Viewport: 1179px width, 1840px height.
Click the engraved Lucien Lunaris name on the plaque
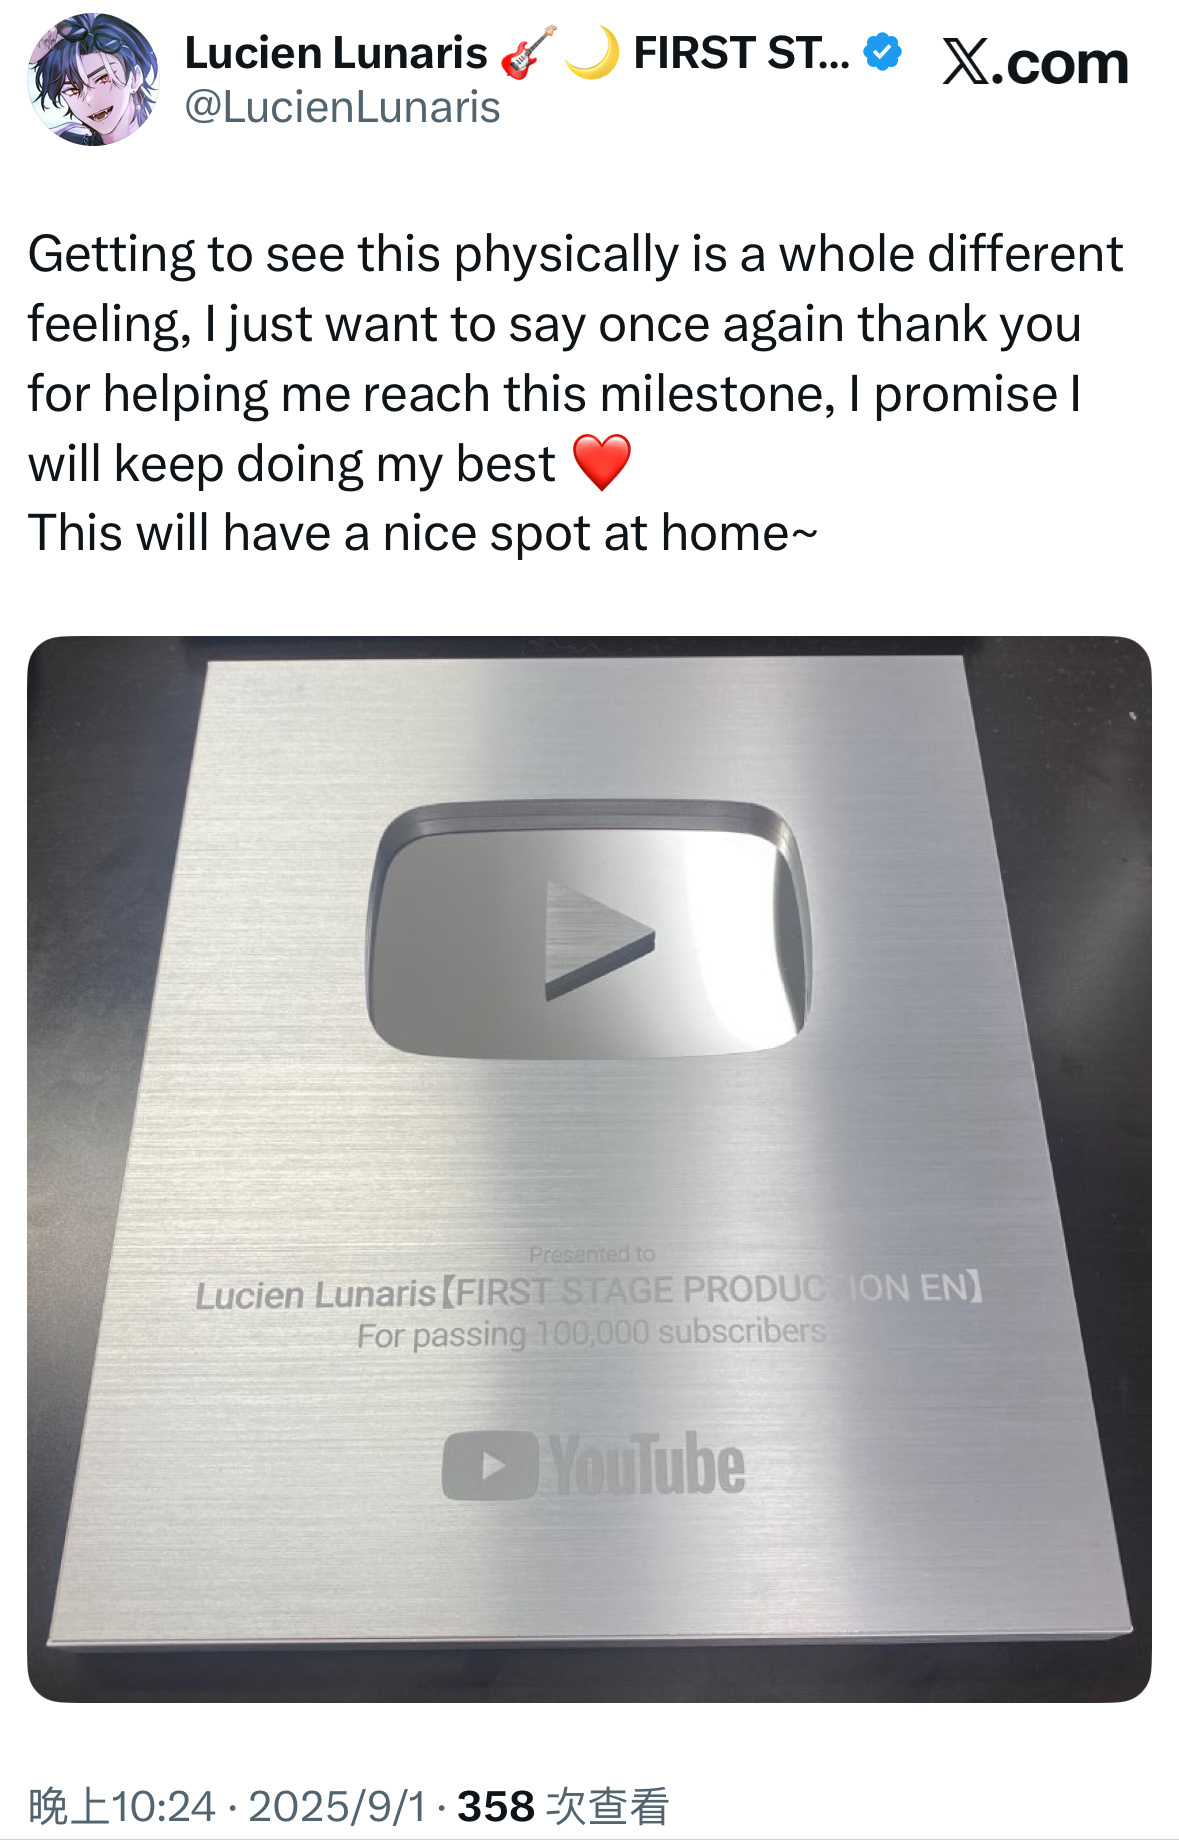316,1295
